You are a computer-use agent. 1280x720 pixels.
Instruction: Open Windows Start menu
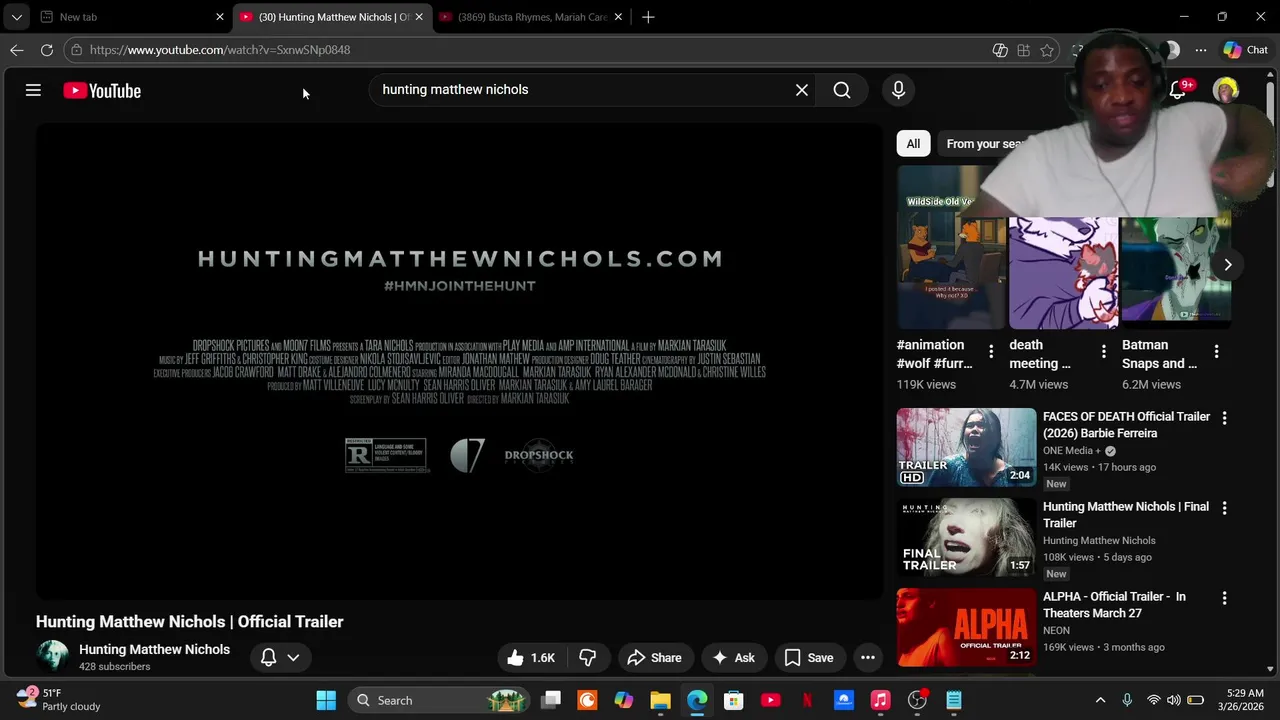click(326, 700)
